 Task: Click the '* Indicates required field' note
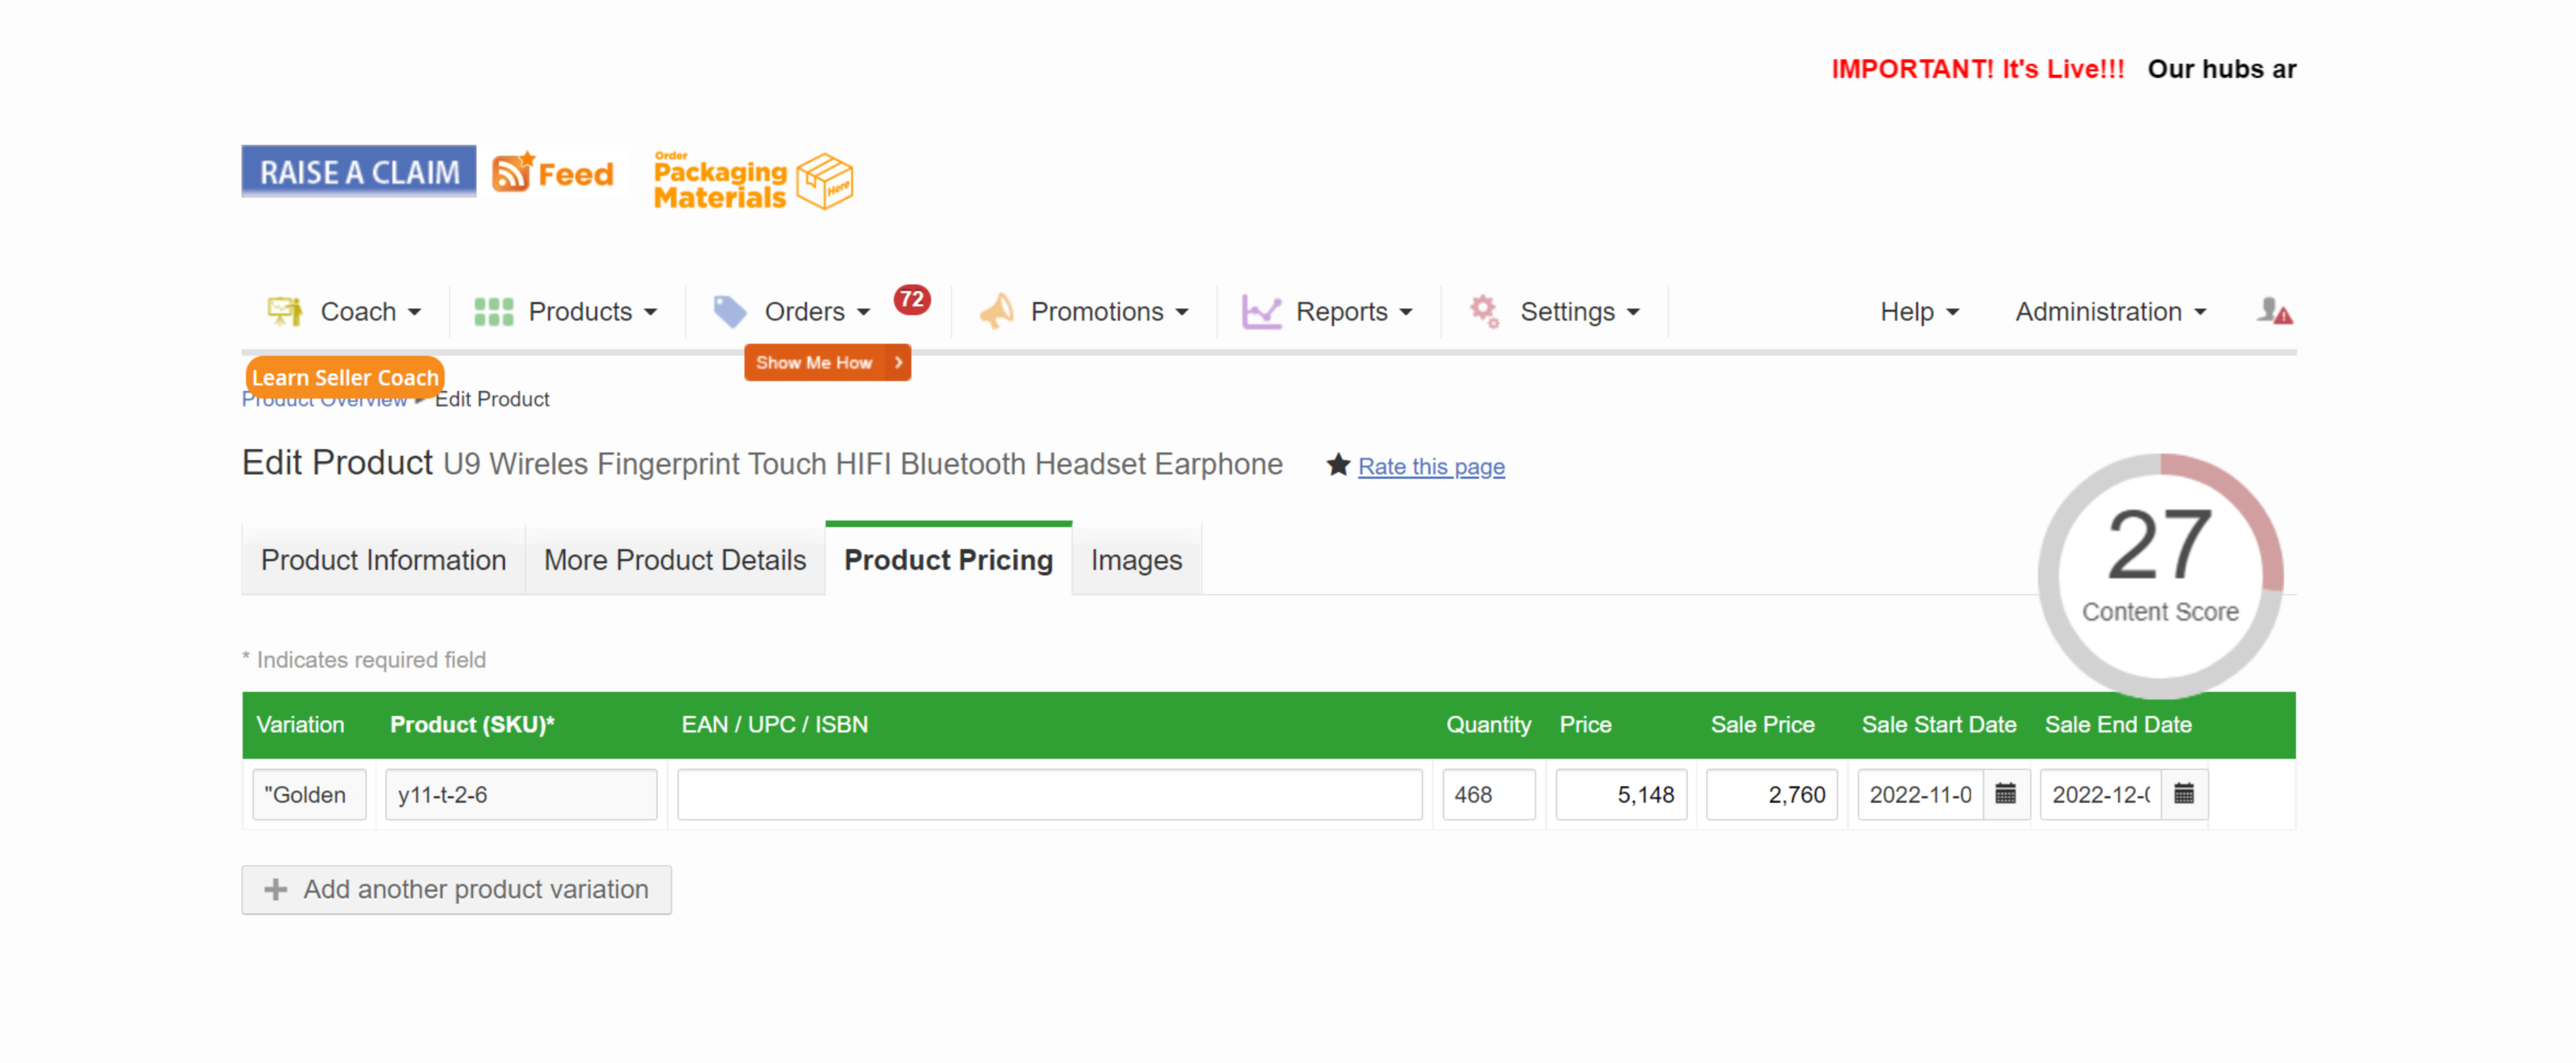point(364,659)
